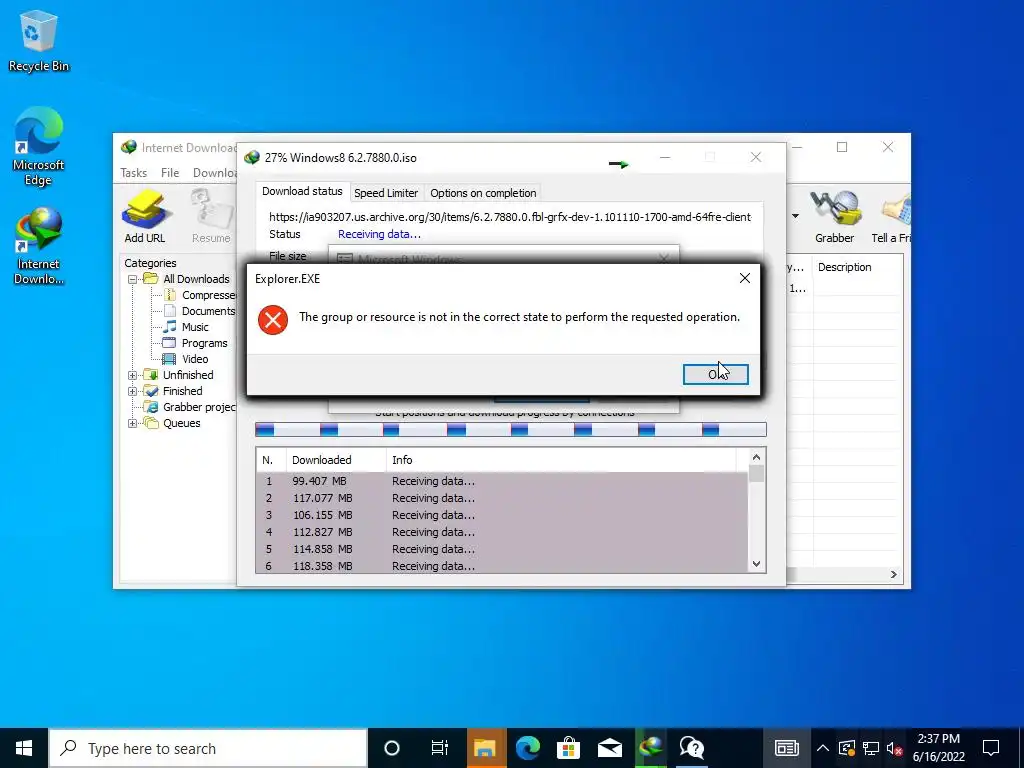Open Microsoft Edge from the taskbar
Viewport: 1024px width, 768px height.
click(x=528, y=748)
